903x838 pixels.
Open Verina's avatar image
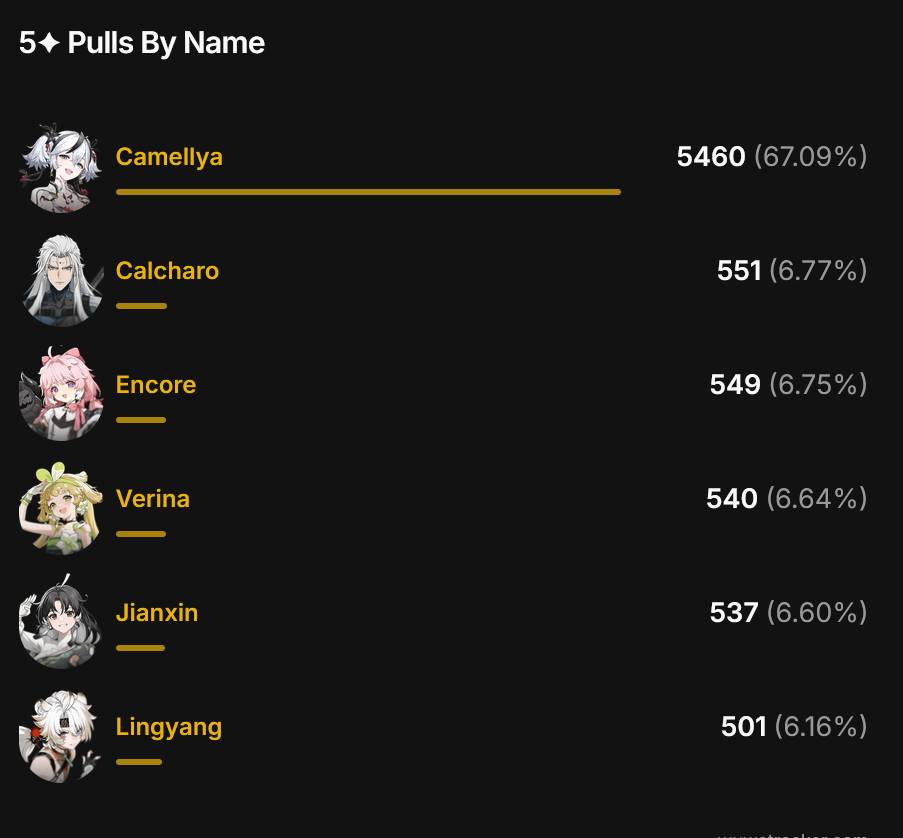pos(61,509)
